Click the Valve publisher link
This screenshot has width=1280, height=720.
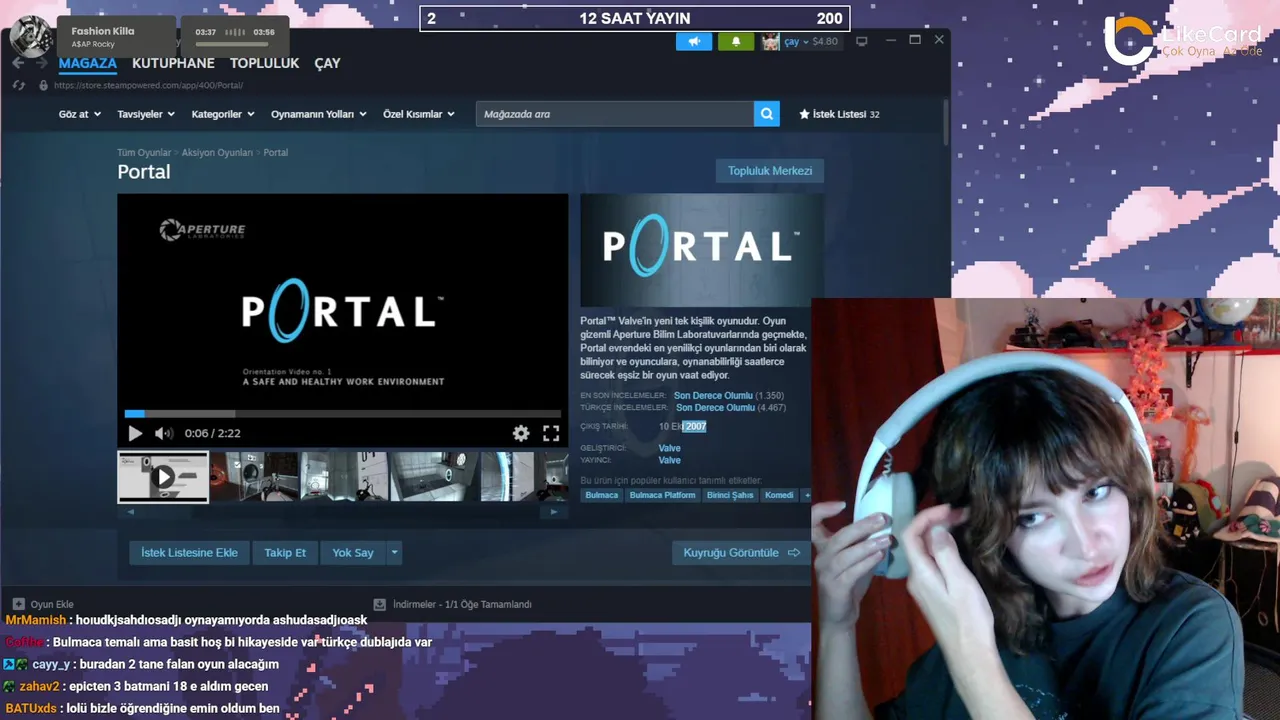click(669, 460)
